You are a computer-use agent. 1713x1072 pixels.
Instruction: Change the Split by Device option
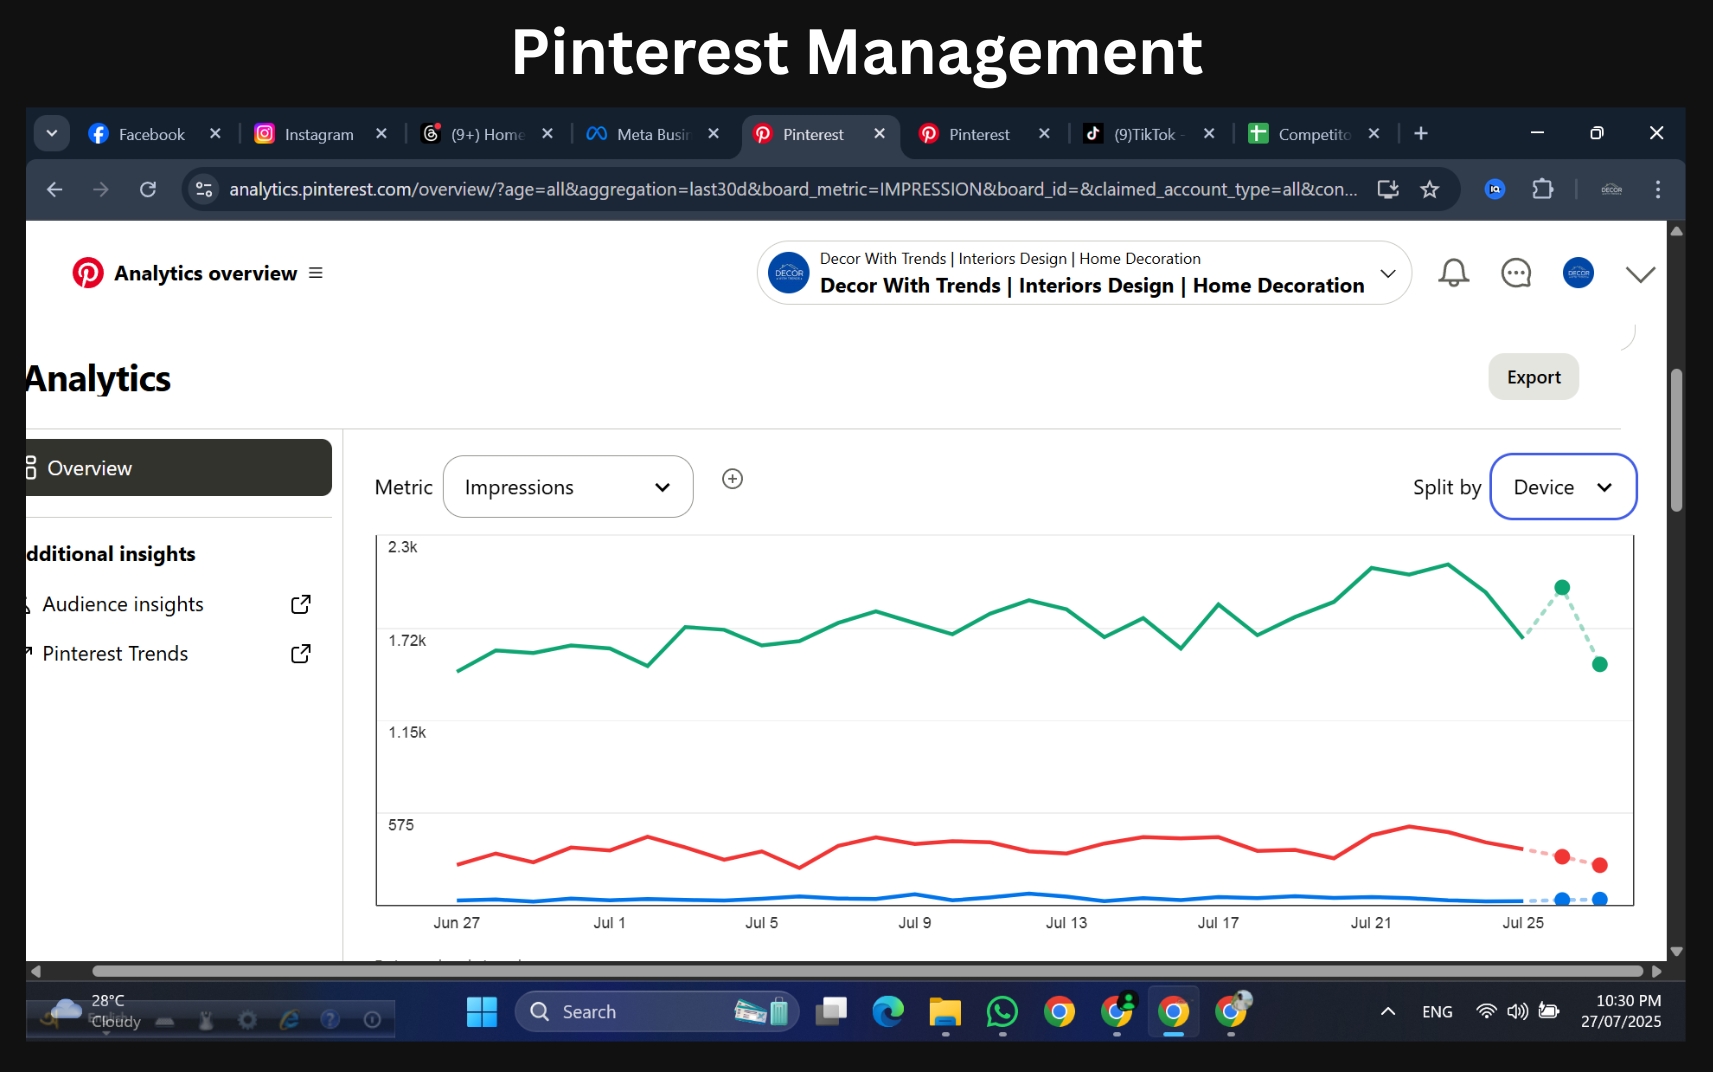click(x=1562, y=487)
